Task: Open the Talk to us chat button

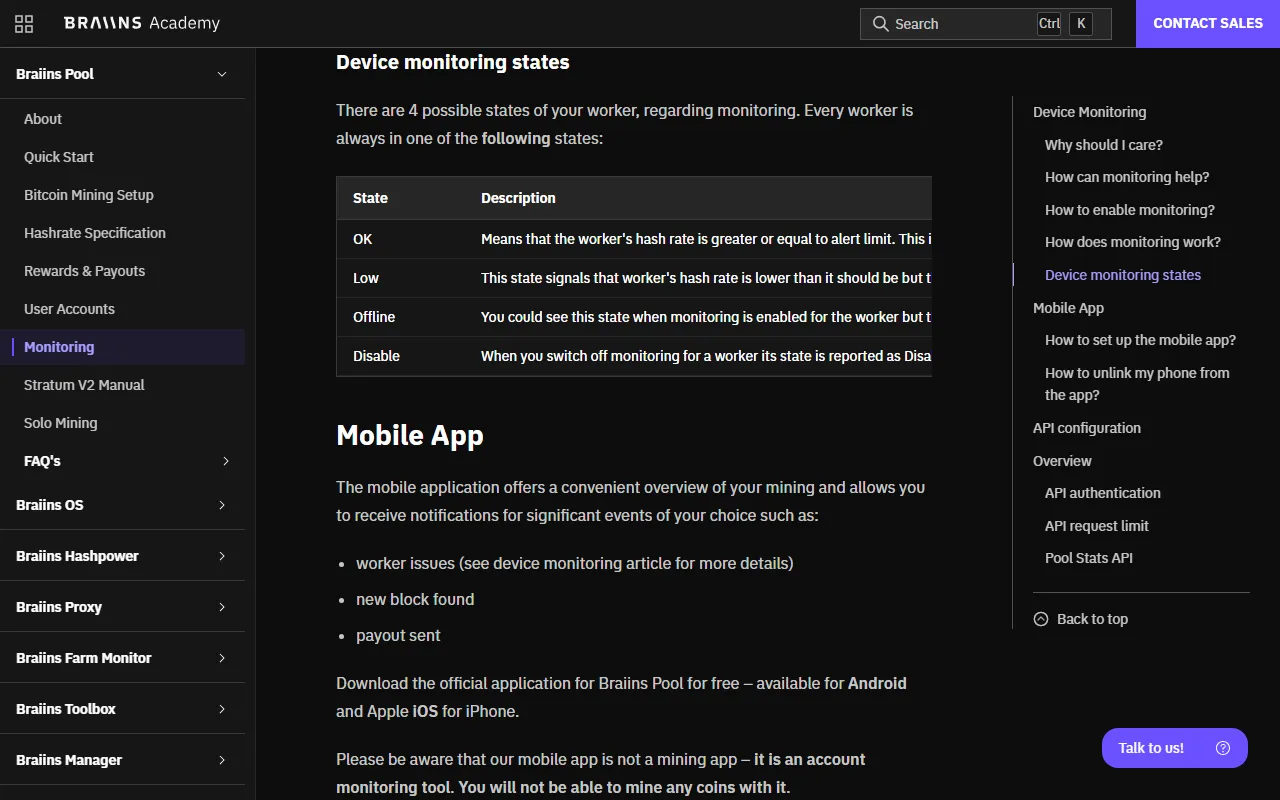Action: 1175,748
